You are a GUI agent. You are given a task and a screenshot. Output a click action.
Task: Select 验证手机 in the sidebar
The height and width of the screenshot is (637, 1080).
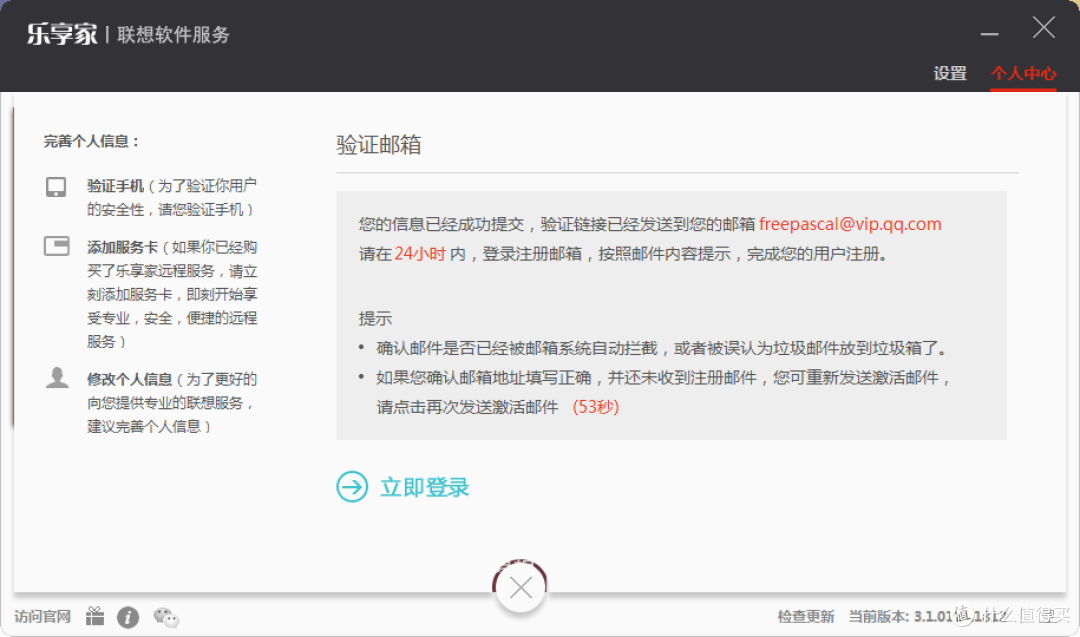tap(115, 186)
